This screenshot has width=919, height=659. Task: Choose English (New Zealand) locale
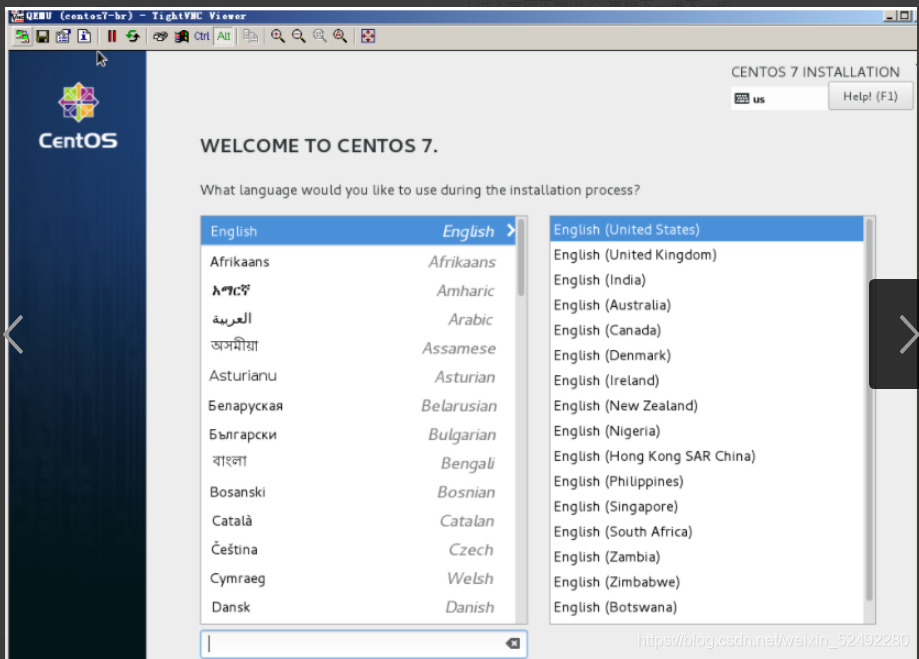pyautogui.click(x=706, y=406)
